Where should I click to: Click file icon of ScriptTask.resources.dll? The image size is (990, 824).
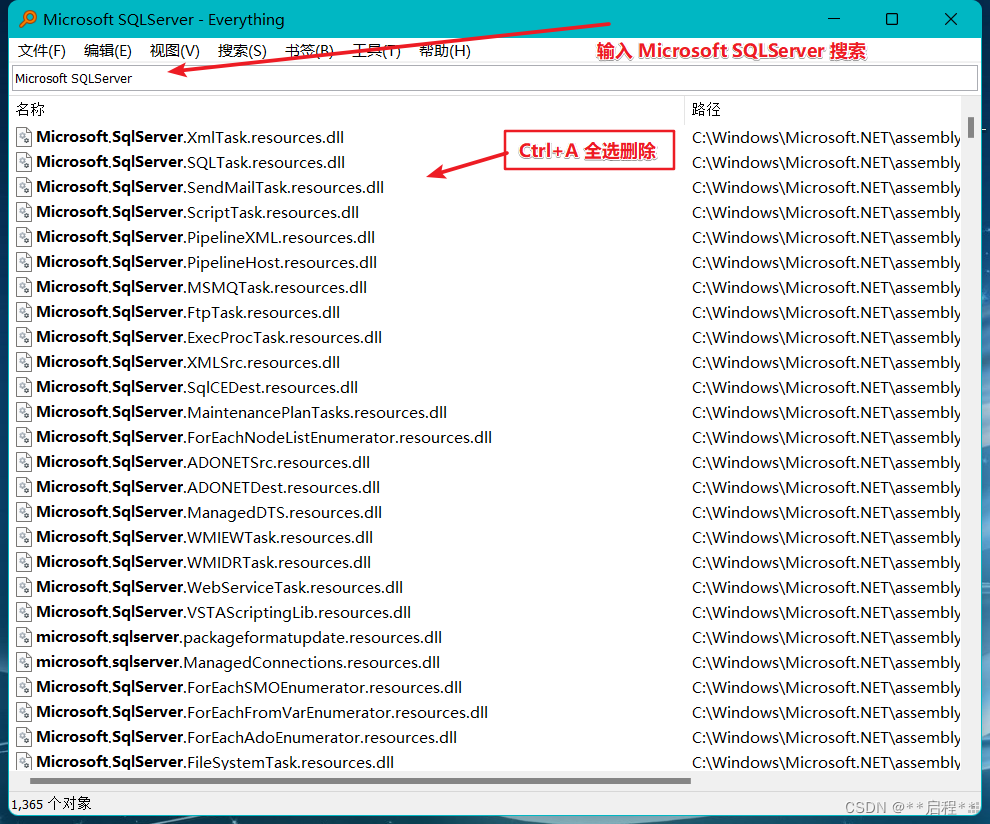pyautogui.click(x=24, y=212)
